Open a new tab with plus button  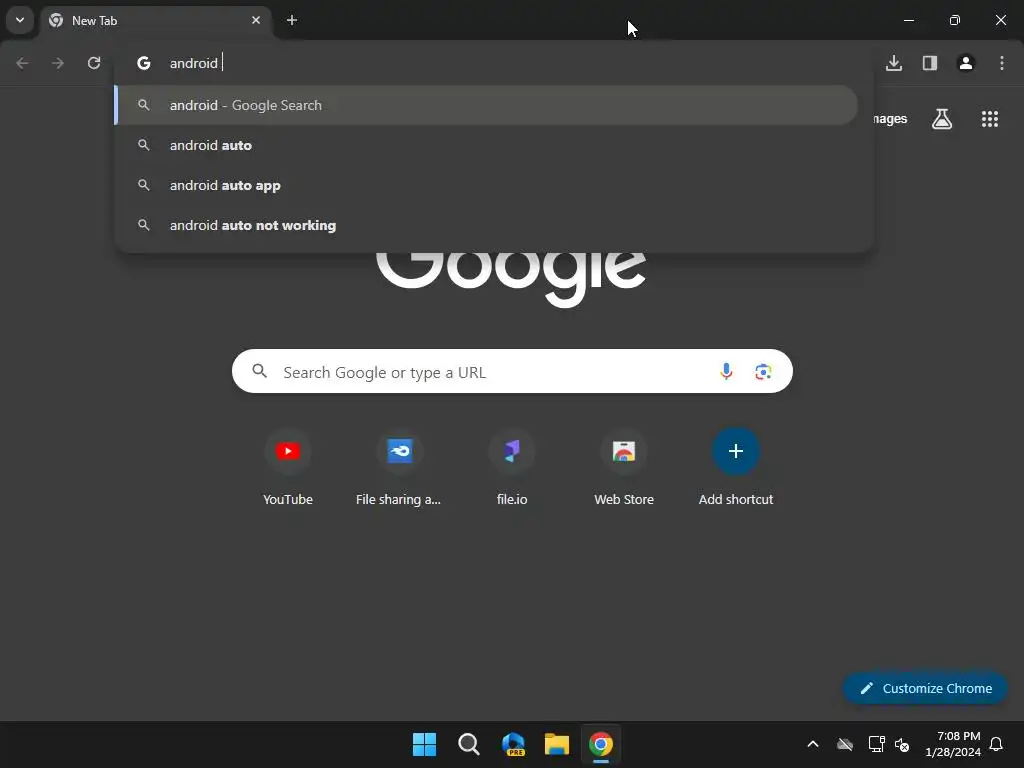tap(292, 20)
